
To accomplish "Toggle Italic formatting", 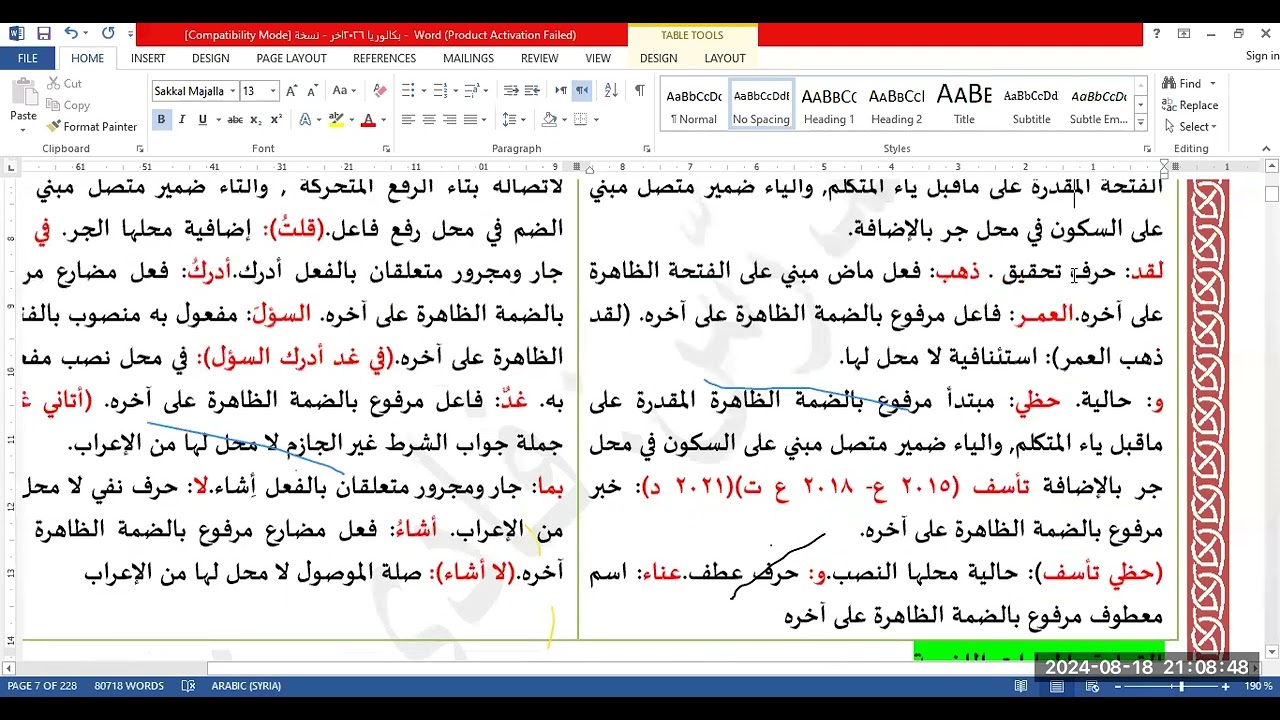I will pyautogui.click(x=182, y=120).
